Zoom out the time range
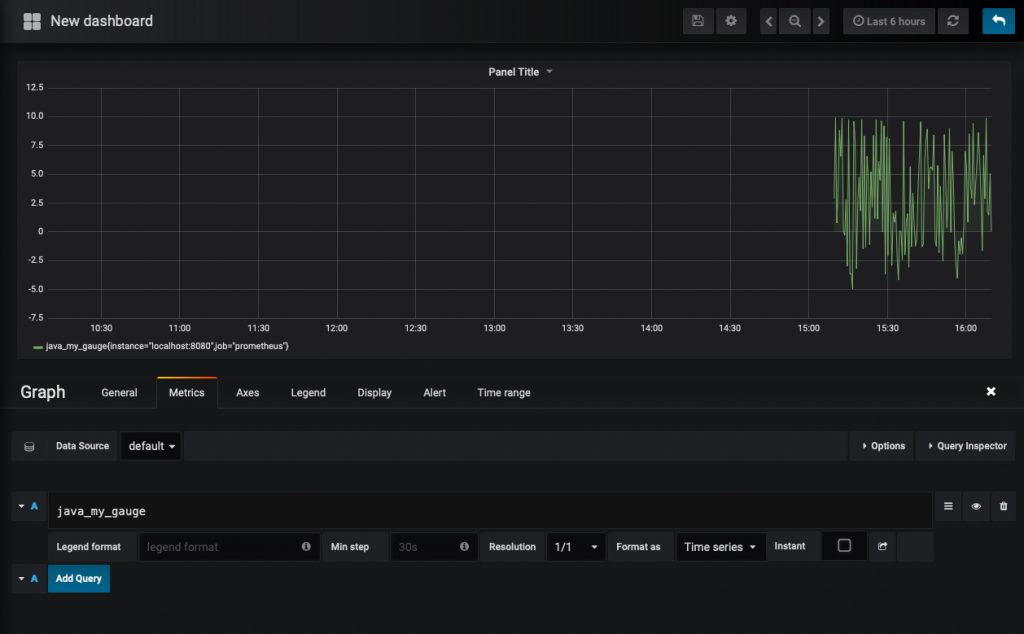The image size is (1024, 634). 795,20
